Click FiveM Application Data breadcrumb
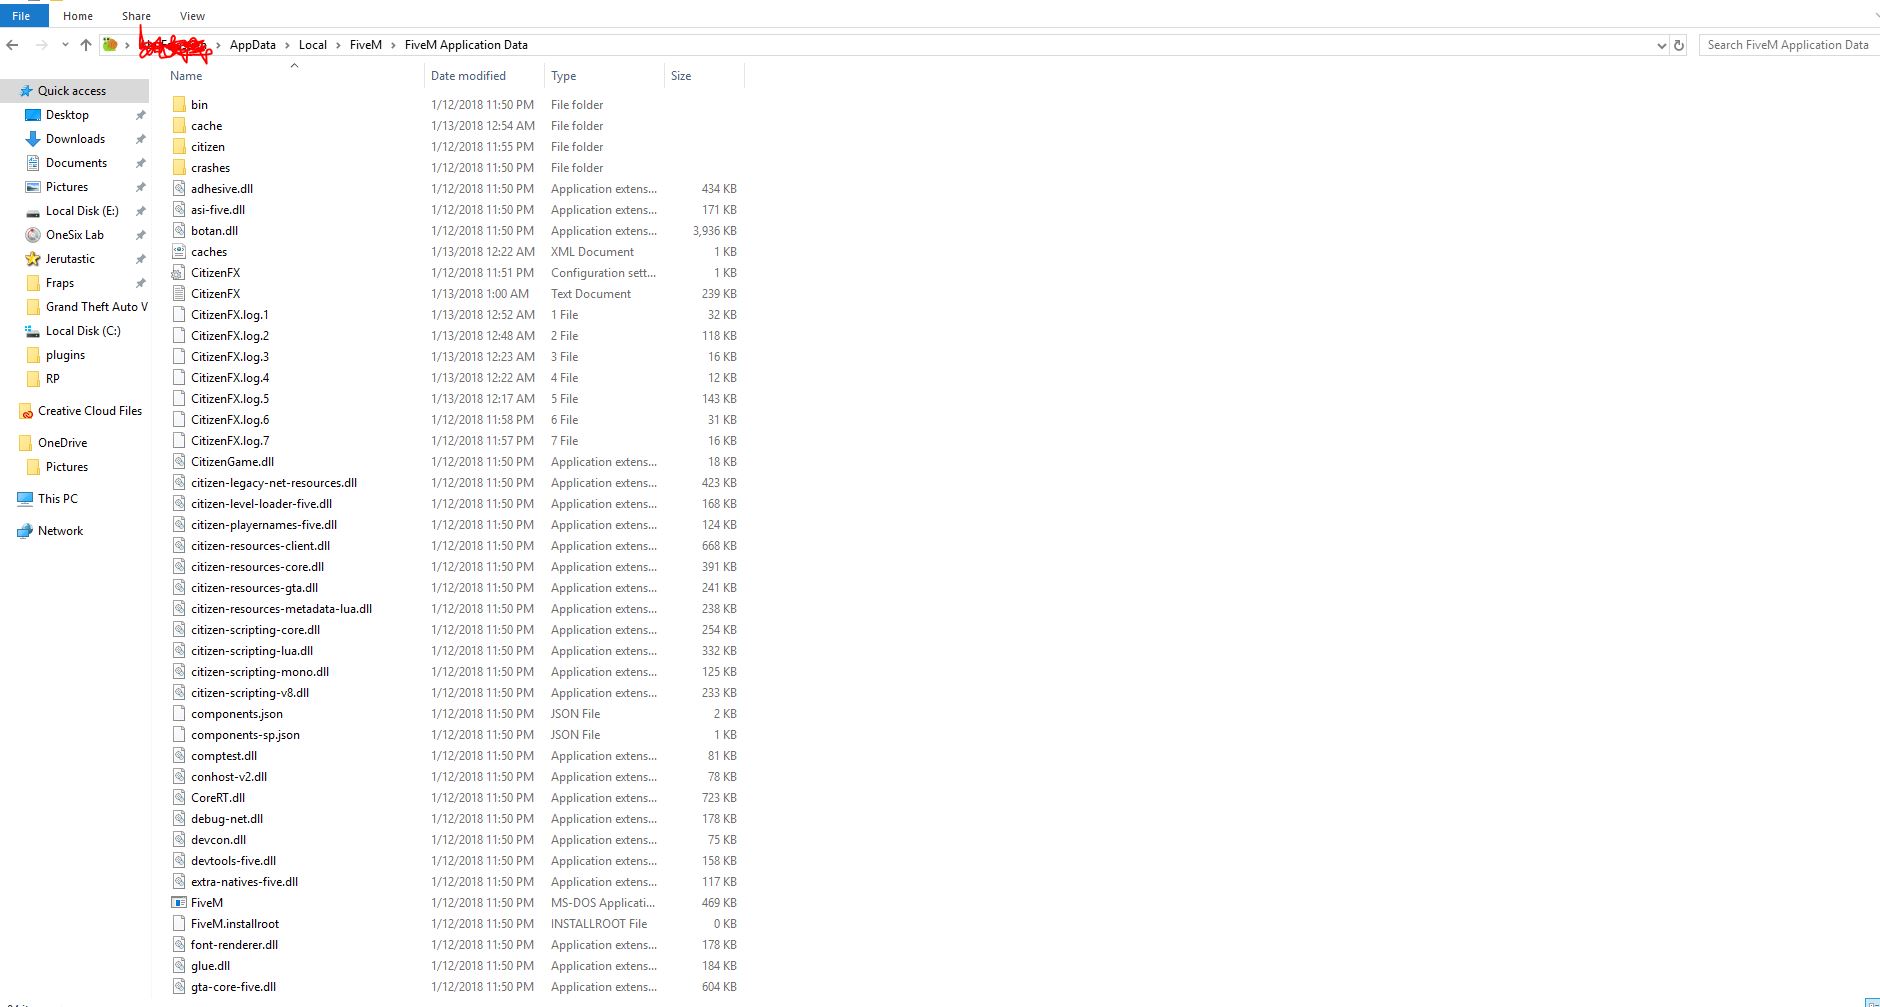The width and height of the screenshot is (1880, 1007). click(466, 45)
